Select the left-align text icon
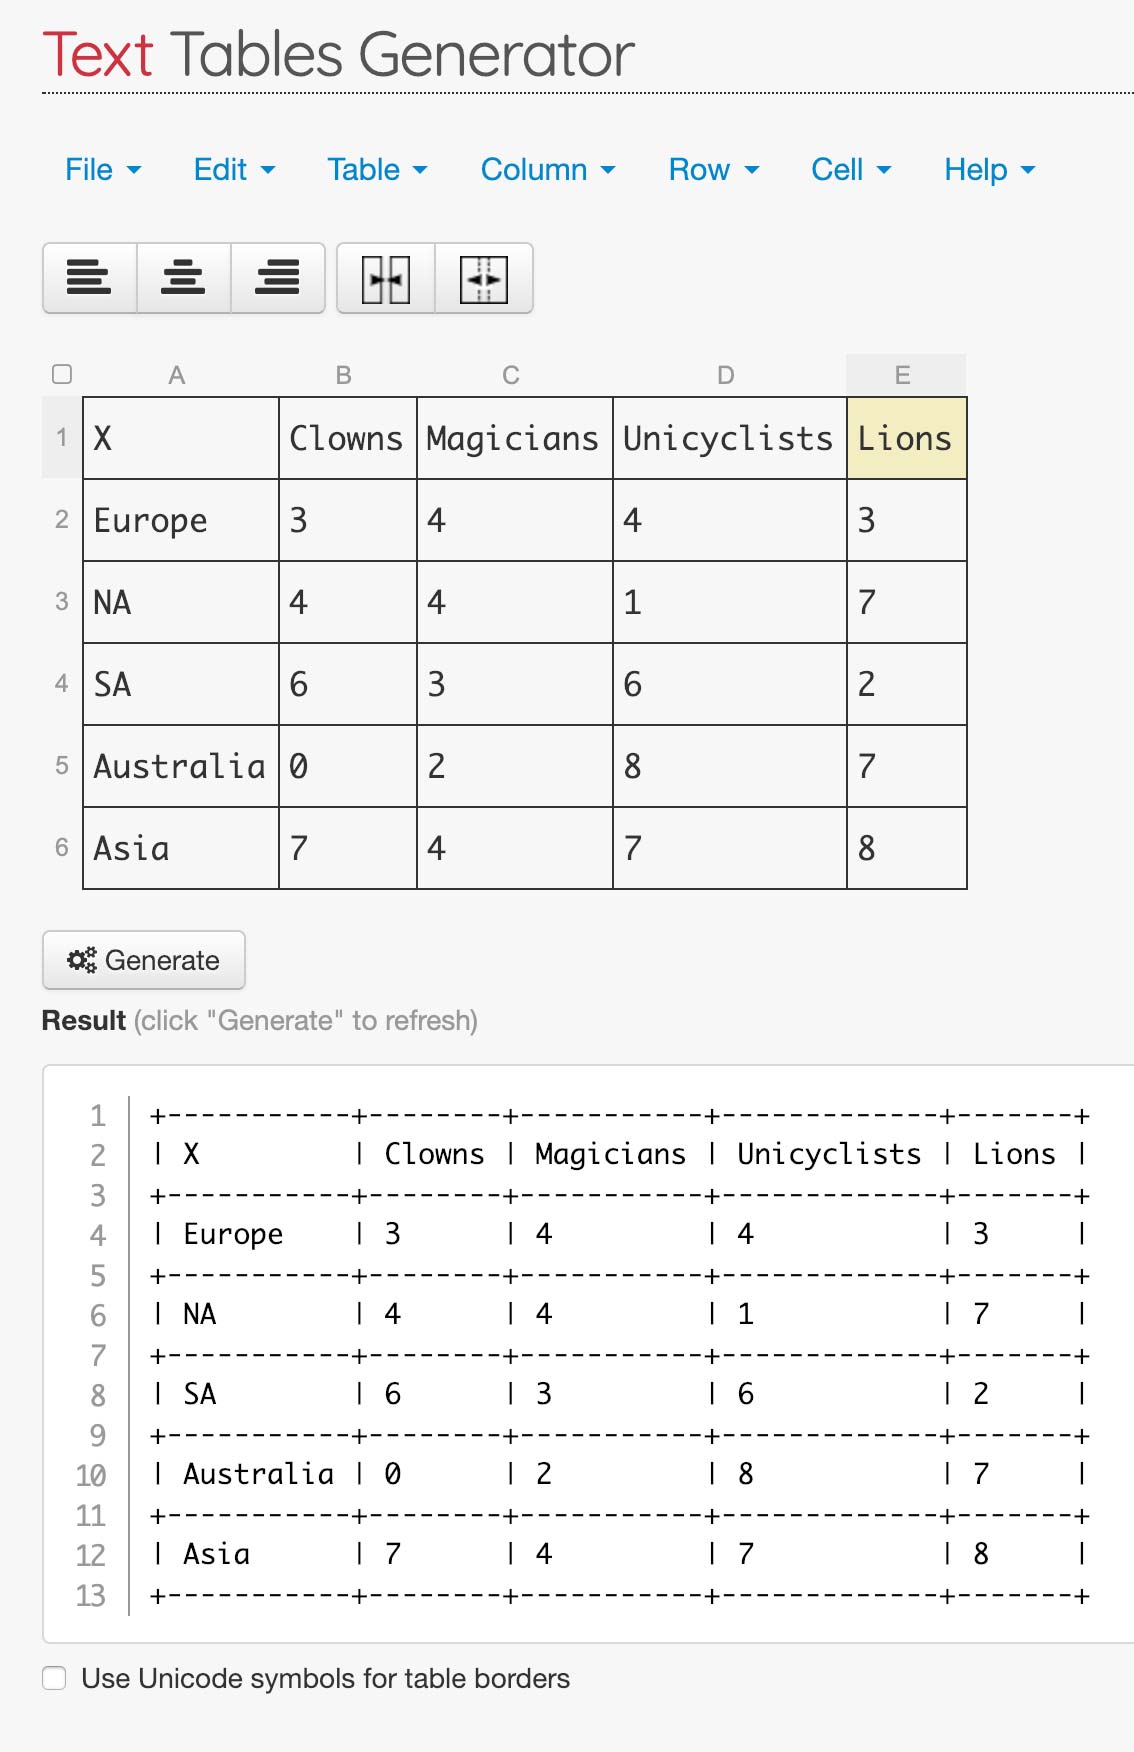This screenshot has width=1134, height=1752. tap(89, 279)
